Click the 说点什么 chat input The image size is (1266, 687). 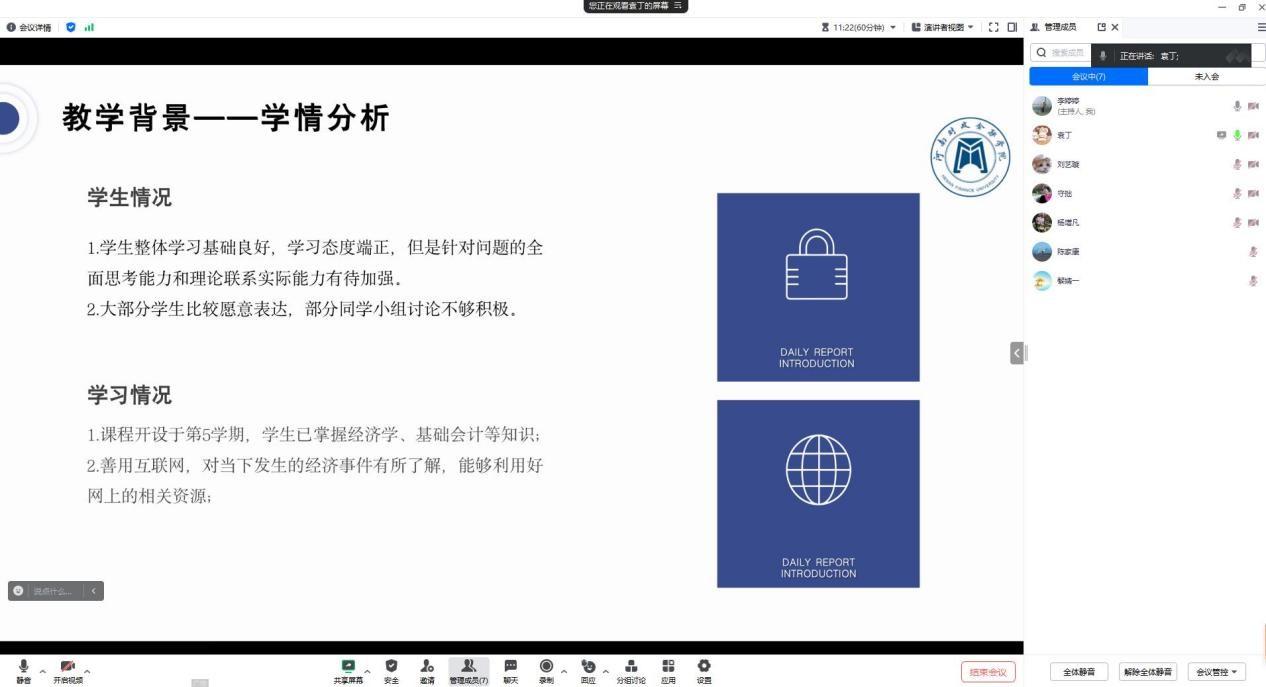[52, 591]
